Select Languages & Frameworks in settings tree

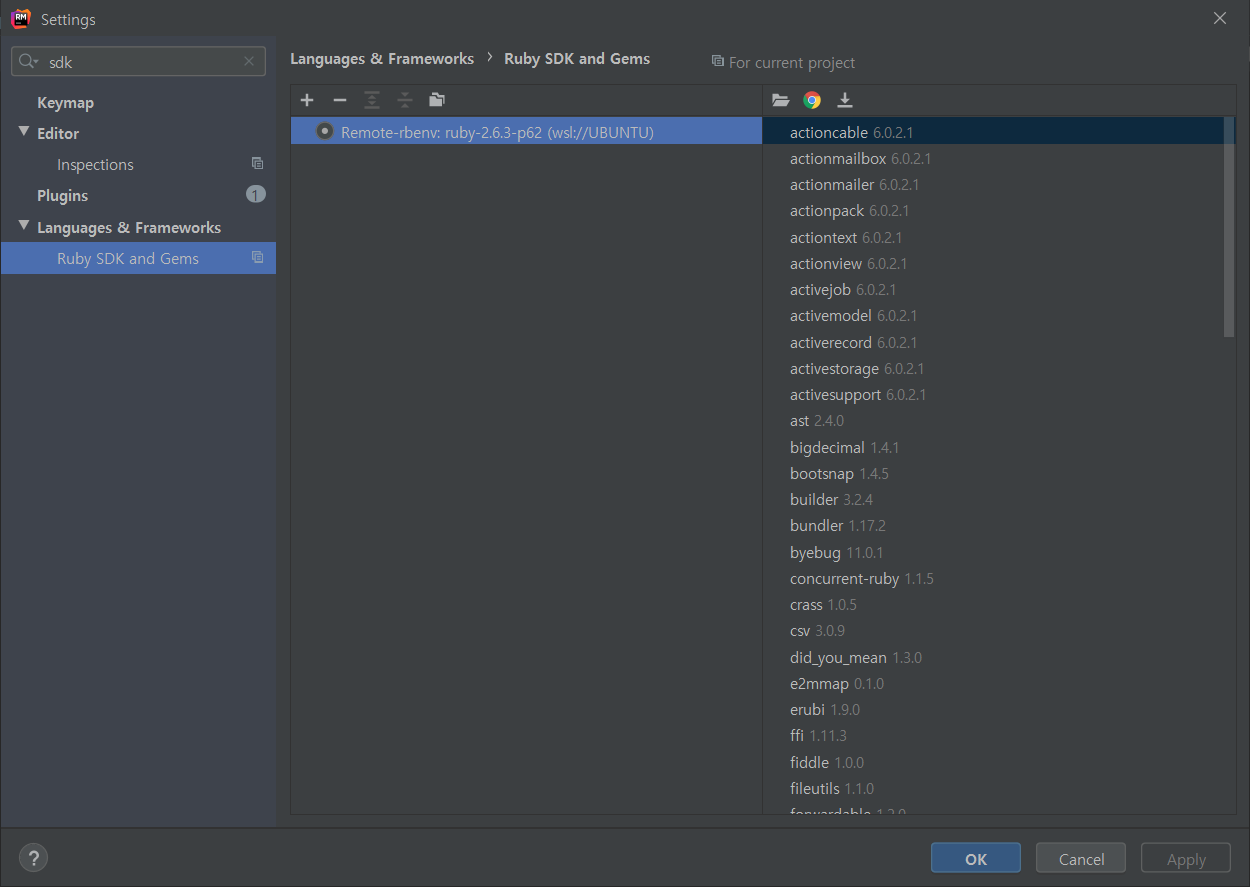pos(129,228)
